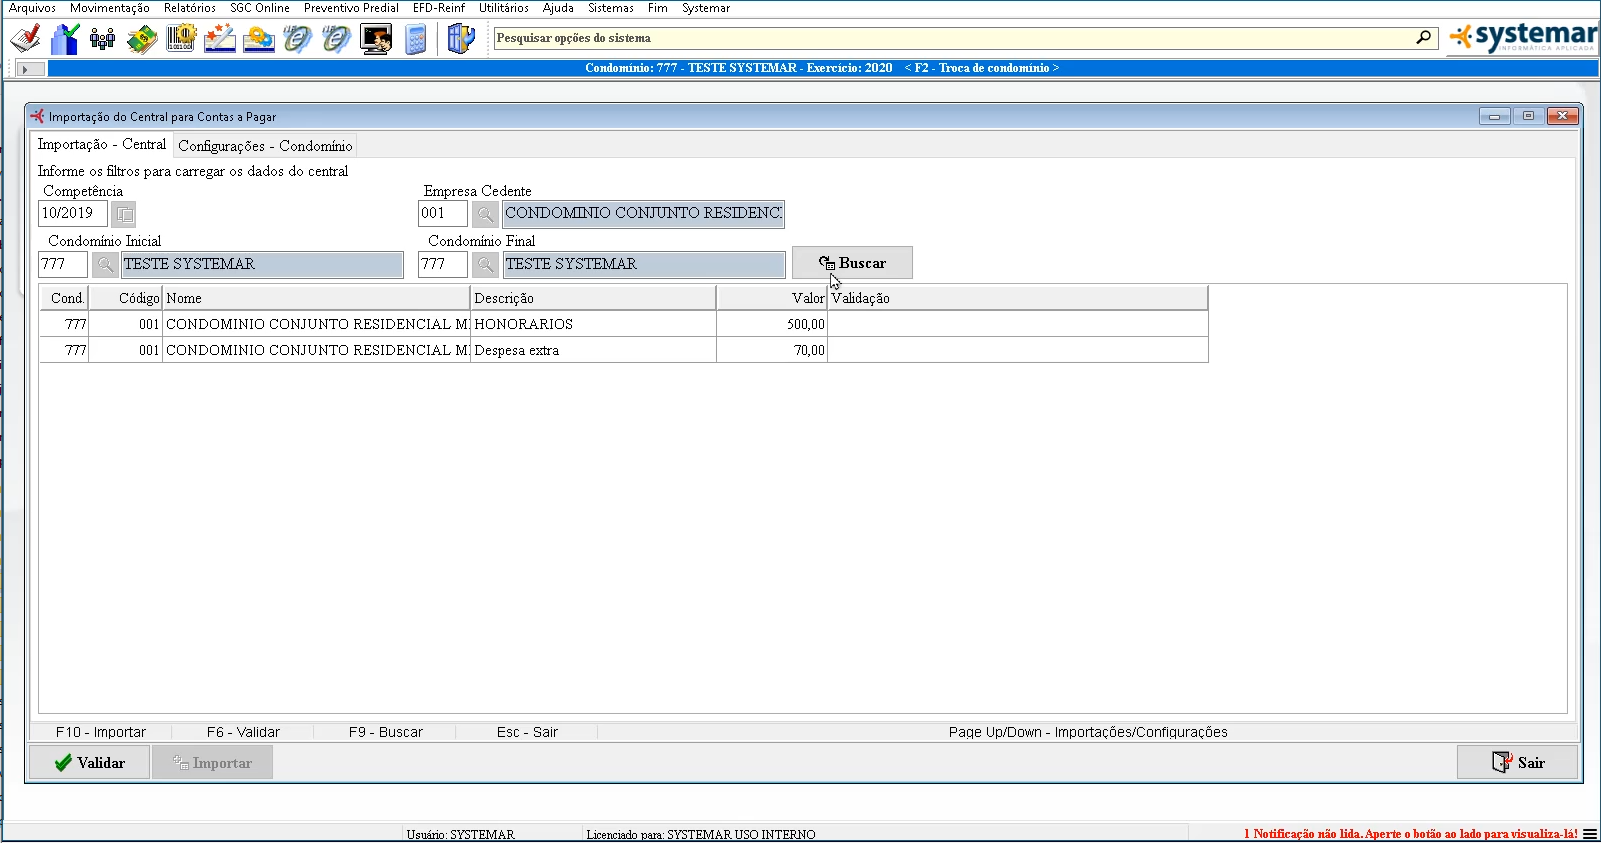Expand the side panel arrow below toolbar

[x=26, y=69]
